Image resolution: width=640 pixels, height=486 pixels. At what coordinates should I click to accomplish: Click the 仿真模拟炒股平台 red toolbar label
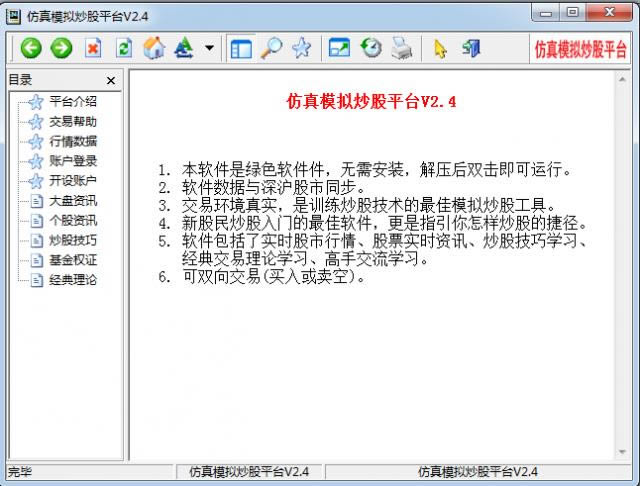tap(580, 47)
